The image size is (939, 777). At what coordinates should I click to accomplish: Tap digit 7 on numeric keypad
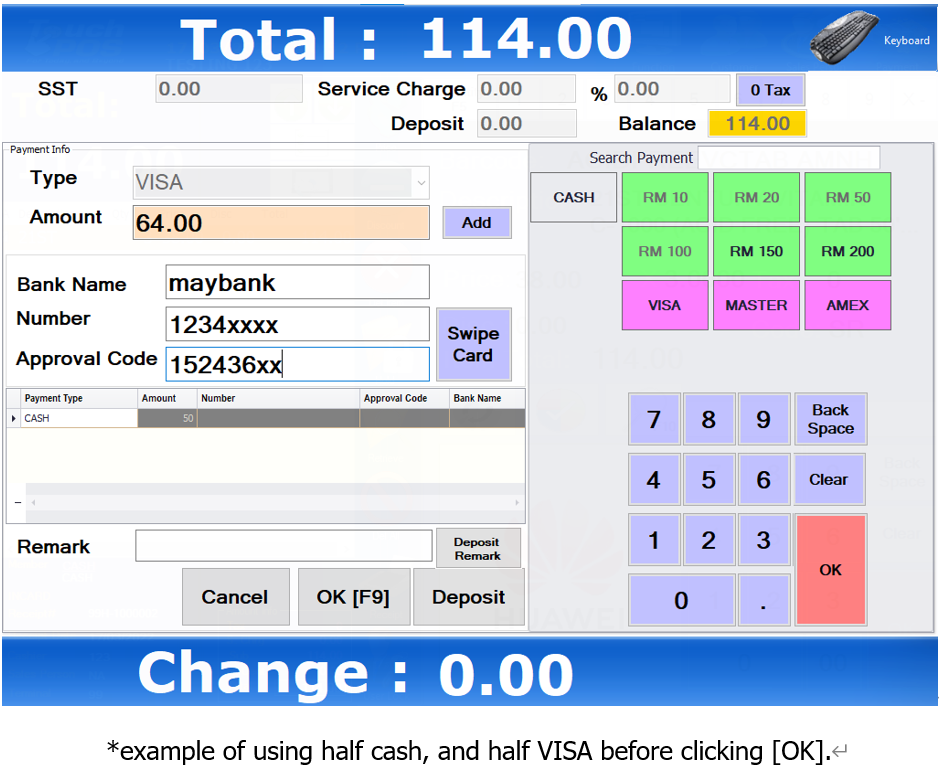pos(654,420)
